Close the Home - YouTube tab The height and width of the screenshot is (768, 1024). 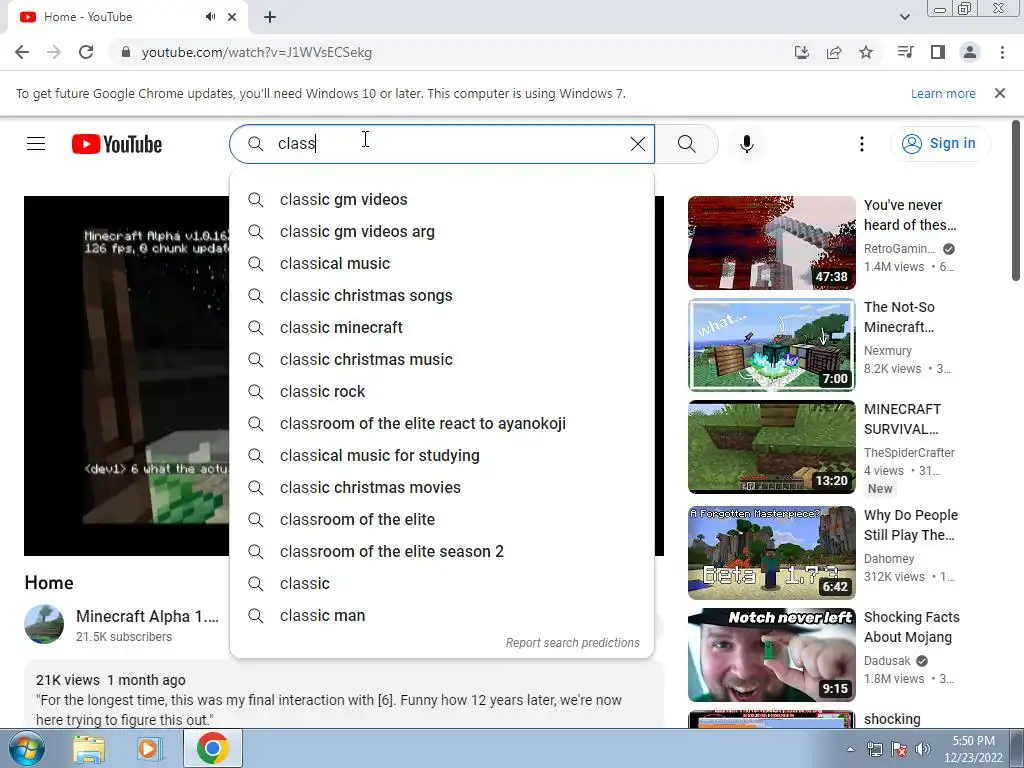tap(232, 17)
